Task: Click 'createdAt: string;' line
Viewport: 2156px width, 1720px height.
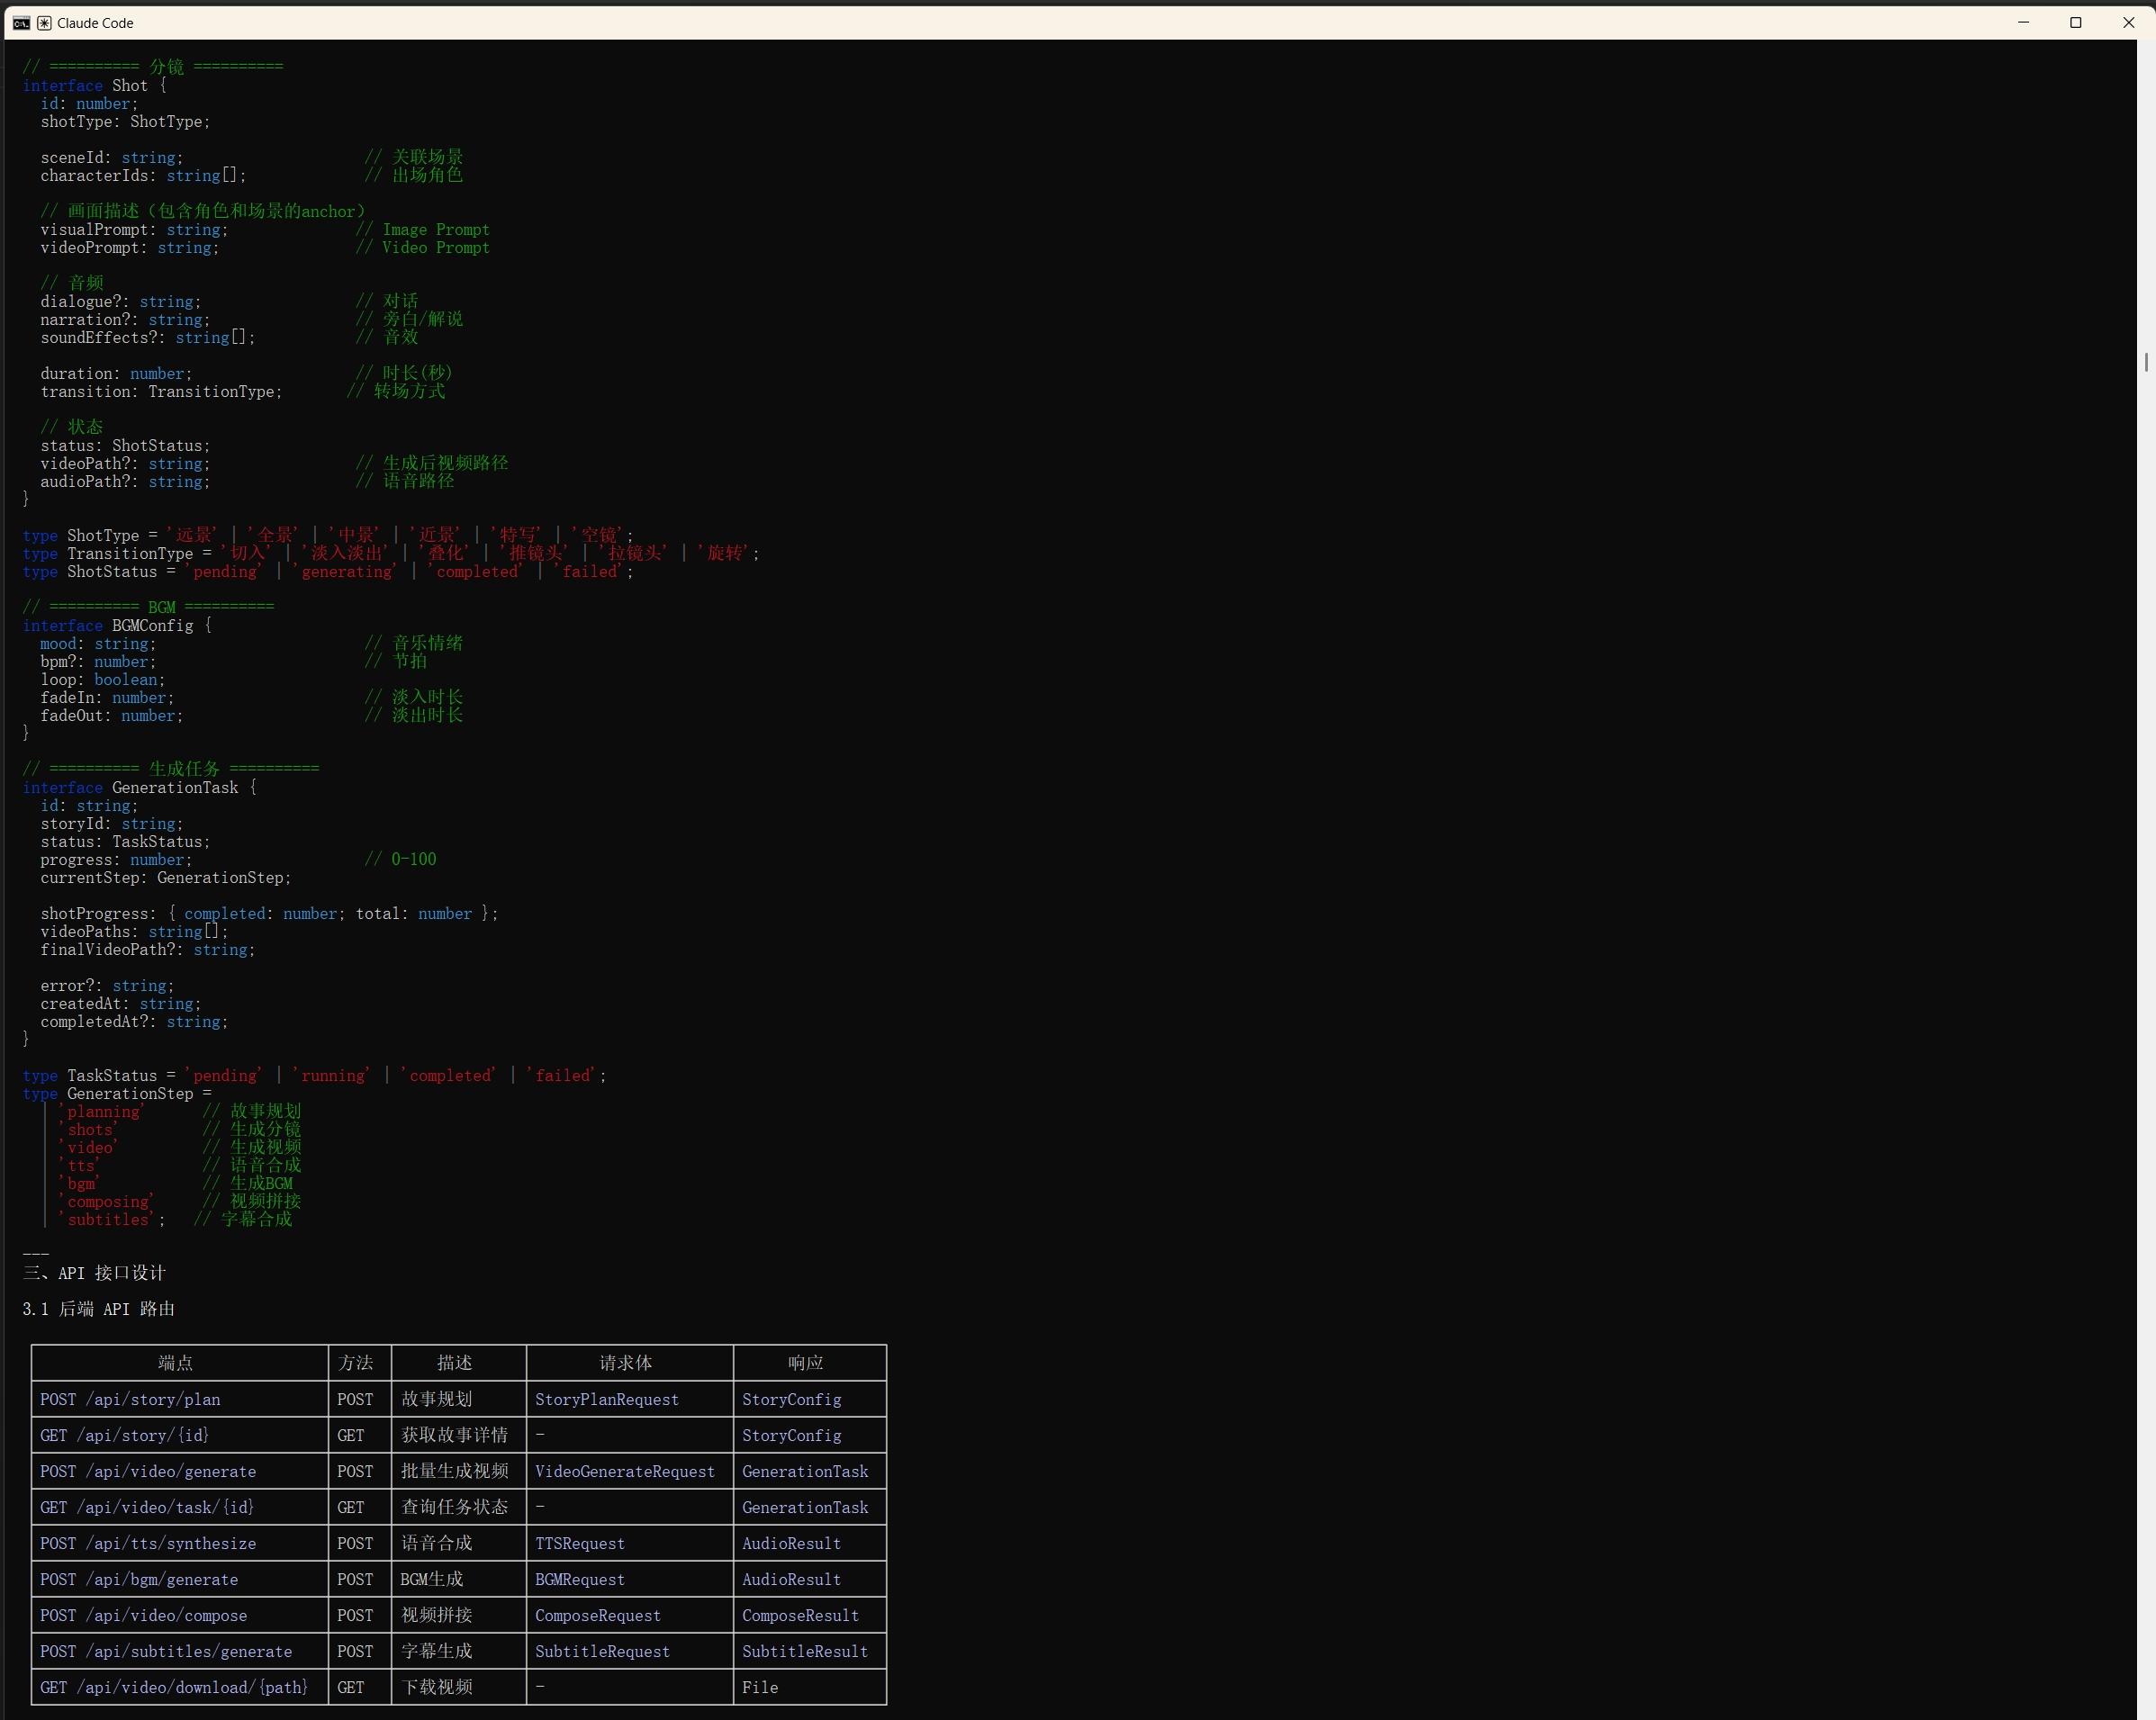Action: 121,1004
